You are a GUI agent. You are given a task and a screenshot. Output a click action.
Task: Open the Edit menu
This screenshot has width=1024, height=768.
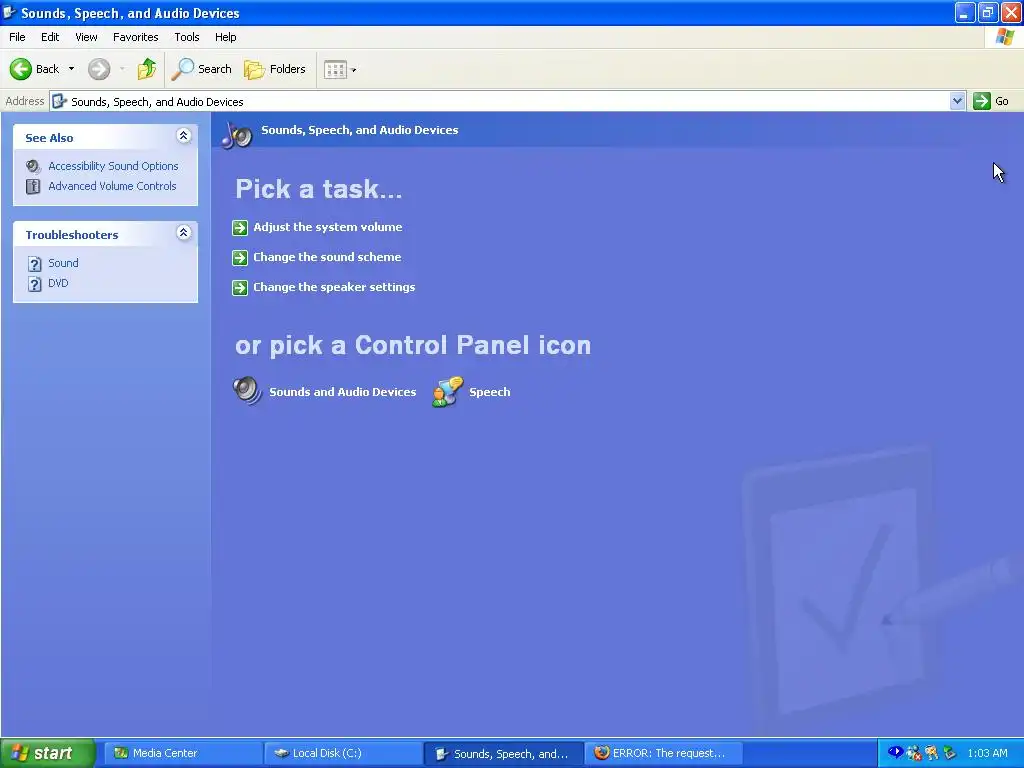[x=50, y=37]
